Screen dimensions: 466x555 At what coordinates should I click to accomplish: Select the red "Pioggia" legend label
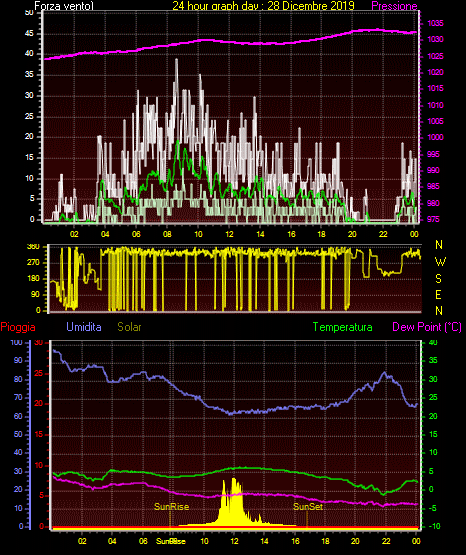point(18,327)
